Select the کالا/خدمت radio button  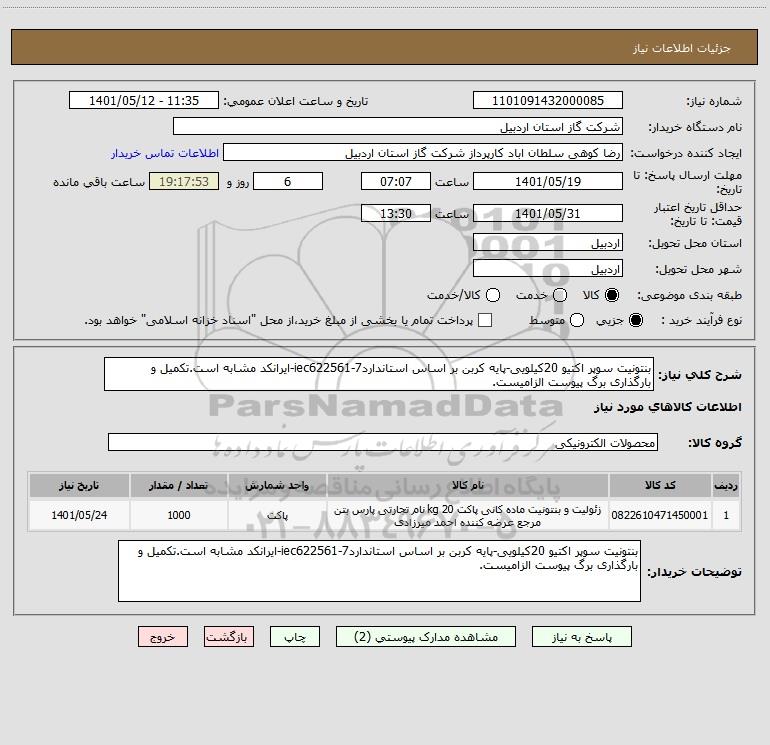point(493,295)
